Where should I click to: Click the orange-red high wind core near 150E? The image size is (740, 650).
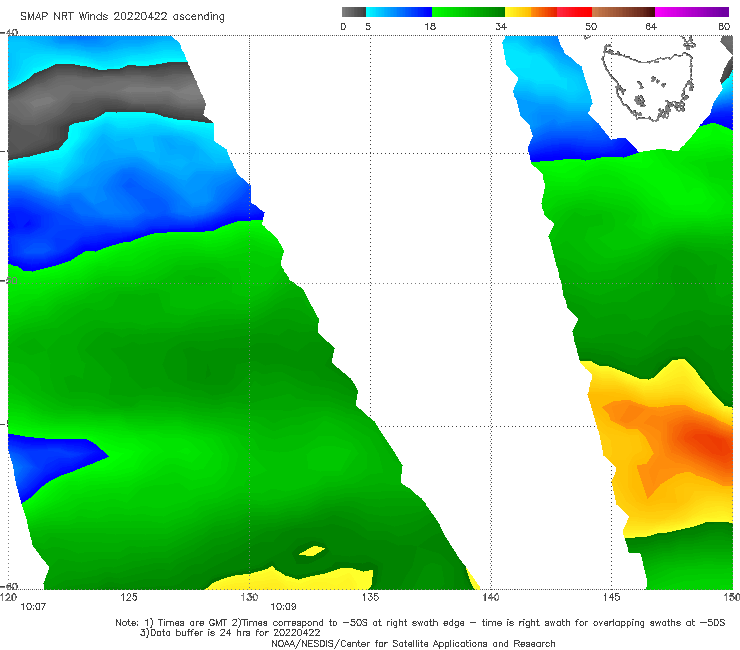tap(708, 441)
